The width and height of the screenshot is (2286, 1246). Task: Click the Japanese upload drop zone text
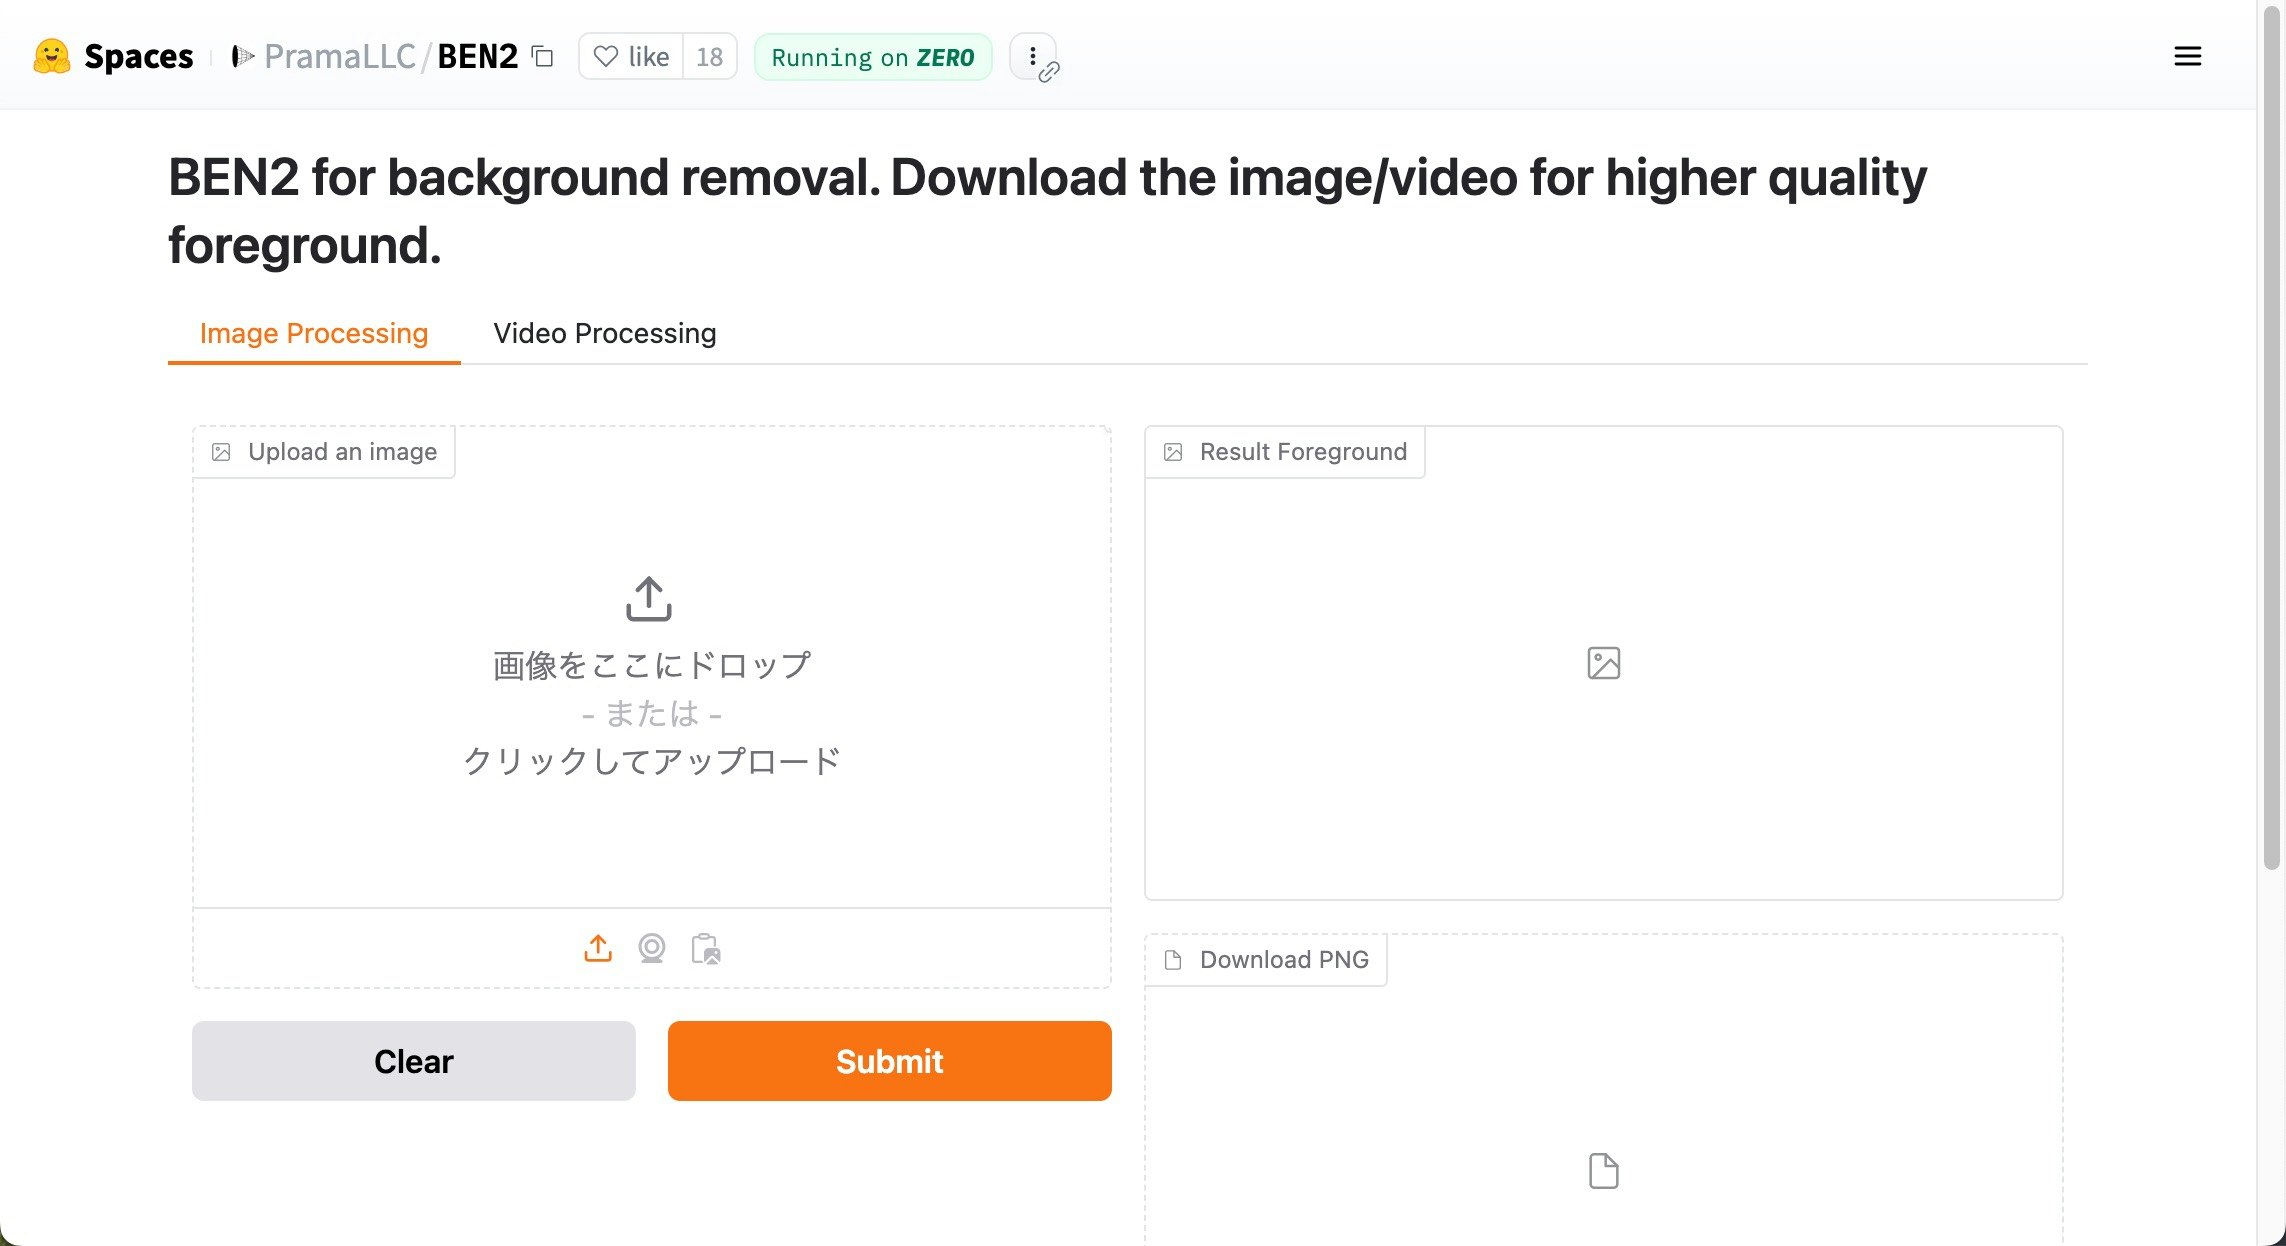pos(652,666)
